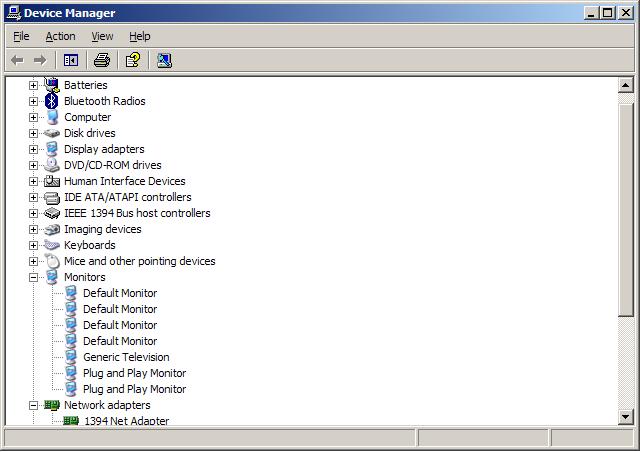
Task: Click the DVD/CD-ROM drives icon
Action: coord(52,165)
